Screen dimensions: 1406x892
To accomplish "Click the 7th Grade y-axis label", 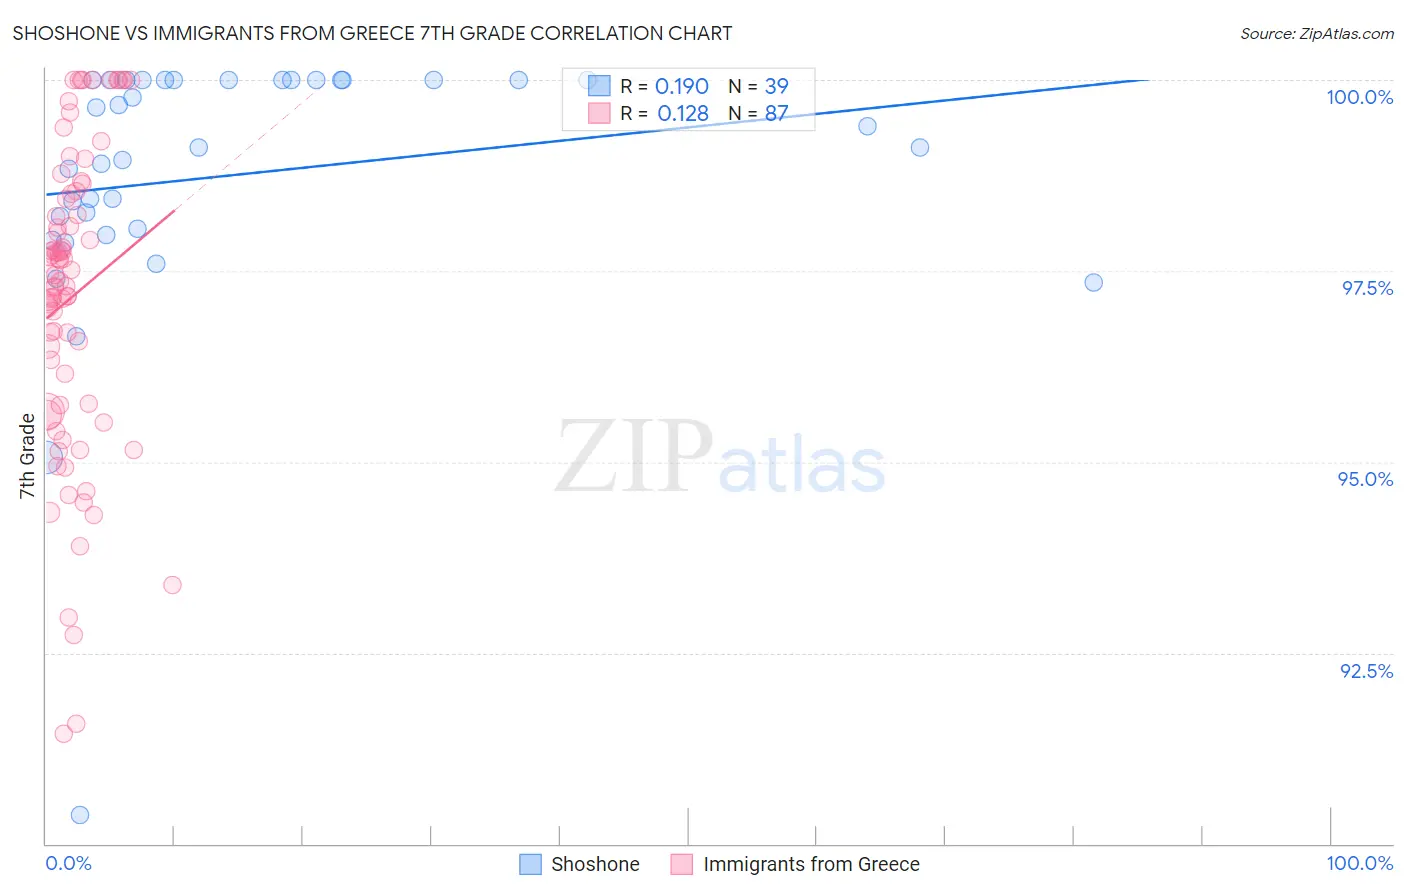I will point(27,456).
